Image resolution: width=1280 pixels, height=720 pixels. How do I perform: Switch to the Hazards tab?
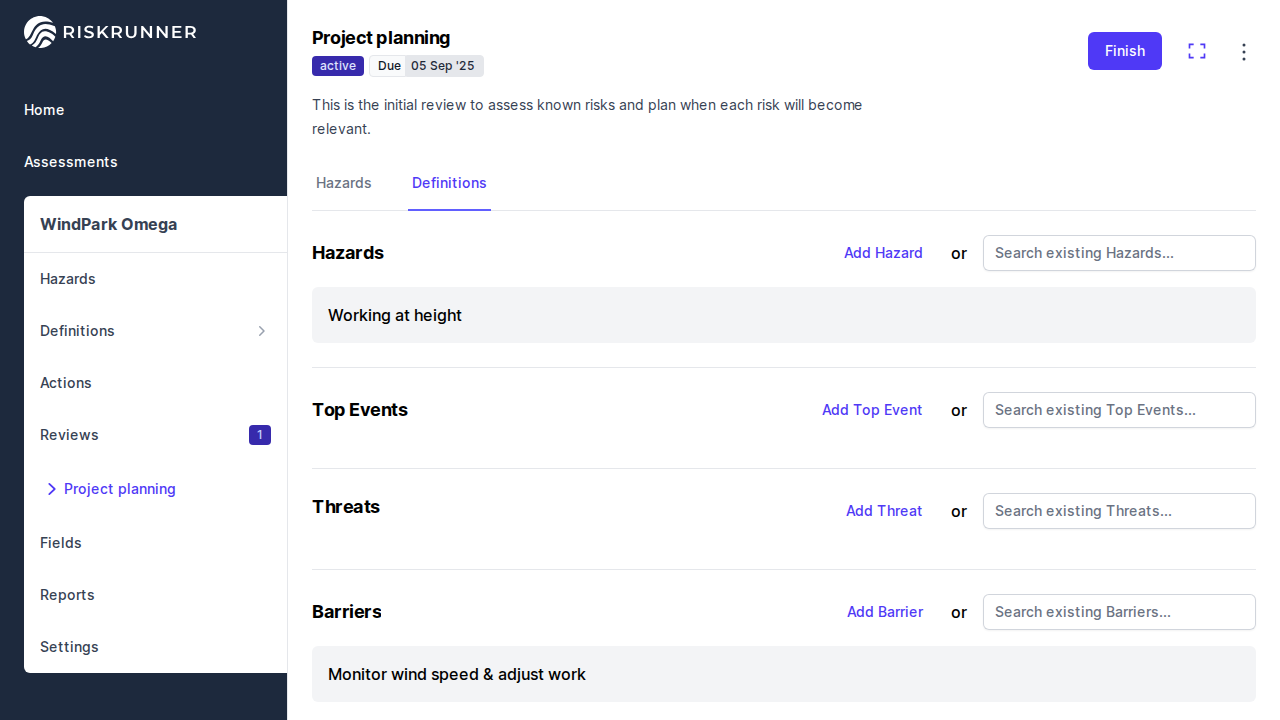(x=344, y=183)
